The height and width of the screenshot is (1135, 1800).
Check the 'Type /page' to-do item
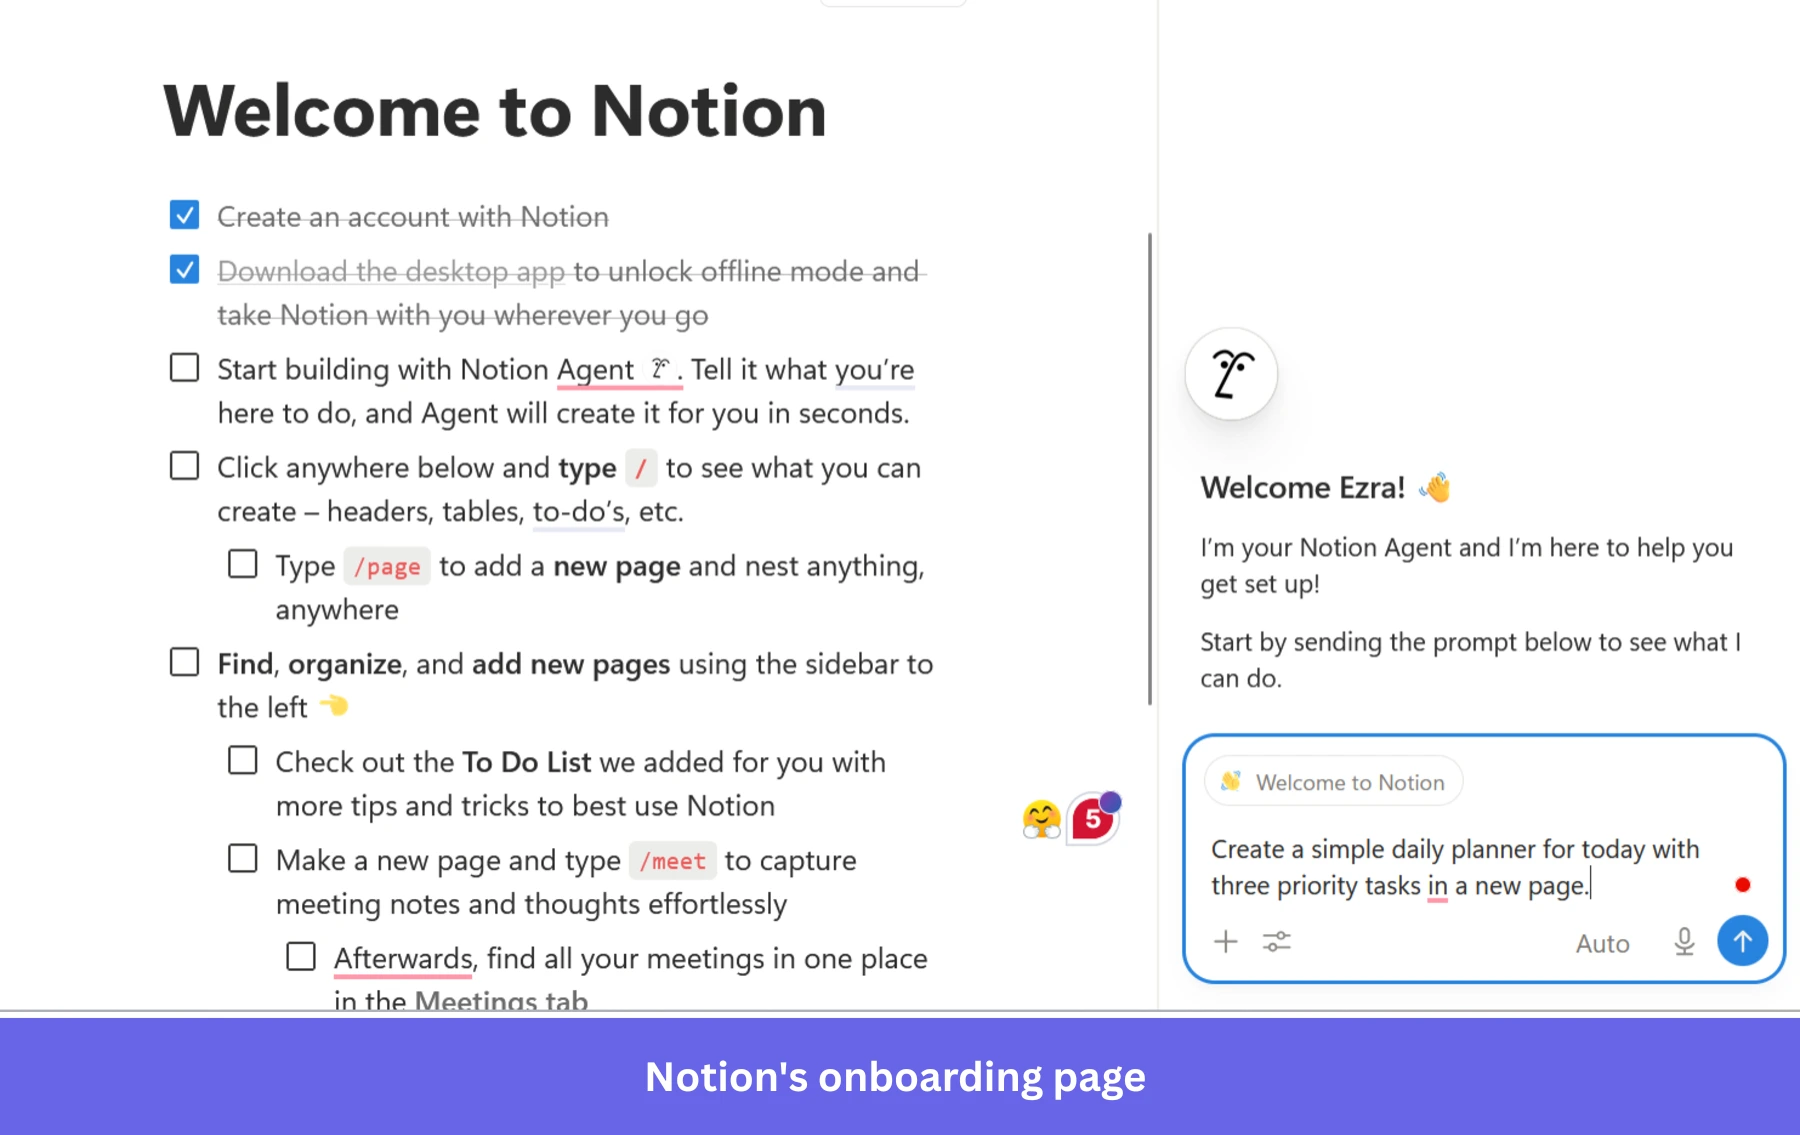click(x=242, y=564)
